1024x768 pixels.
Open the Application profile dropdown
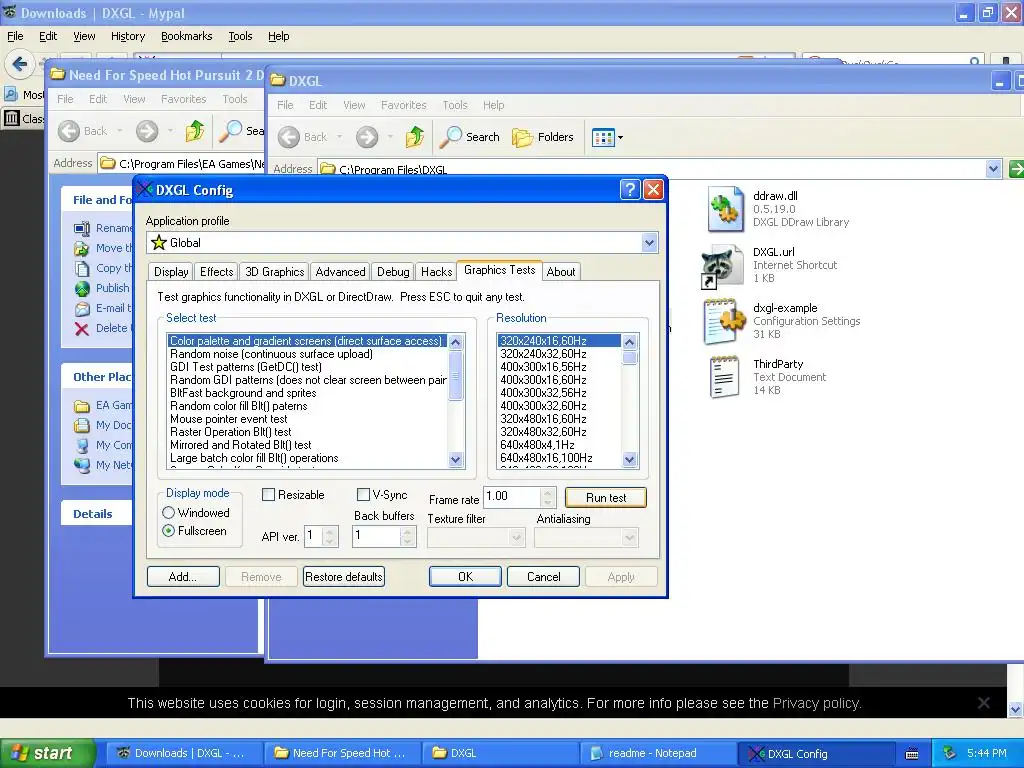click(x=649, y=243)
